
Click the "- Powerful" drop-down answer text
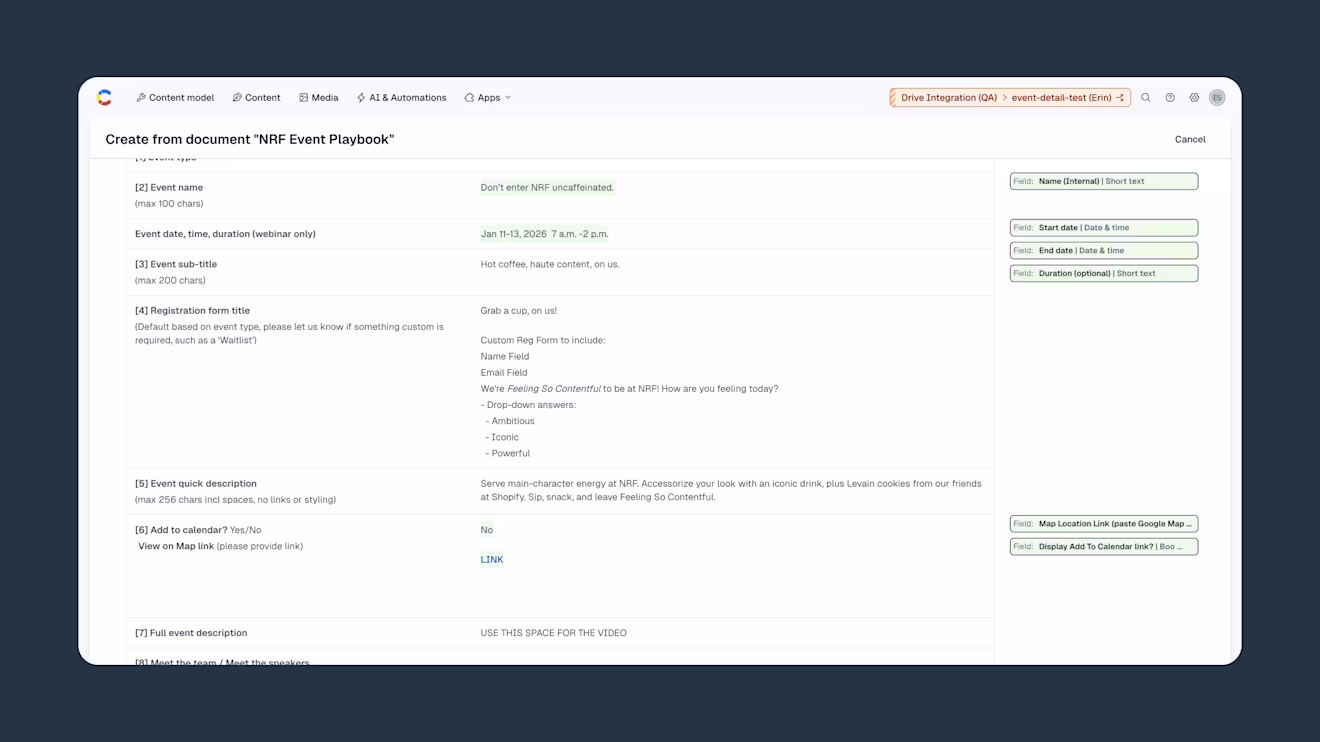click(508, 453)
